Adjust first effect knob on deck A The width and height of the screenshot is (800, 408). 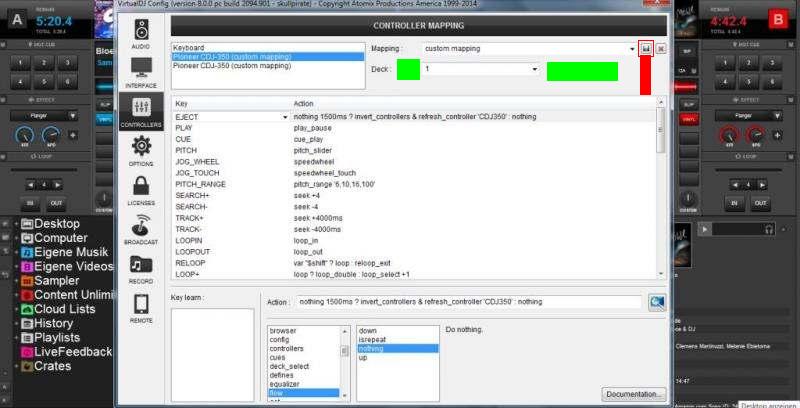(x=24, y=136)
